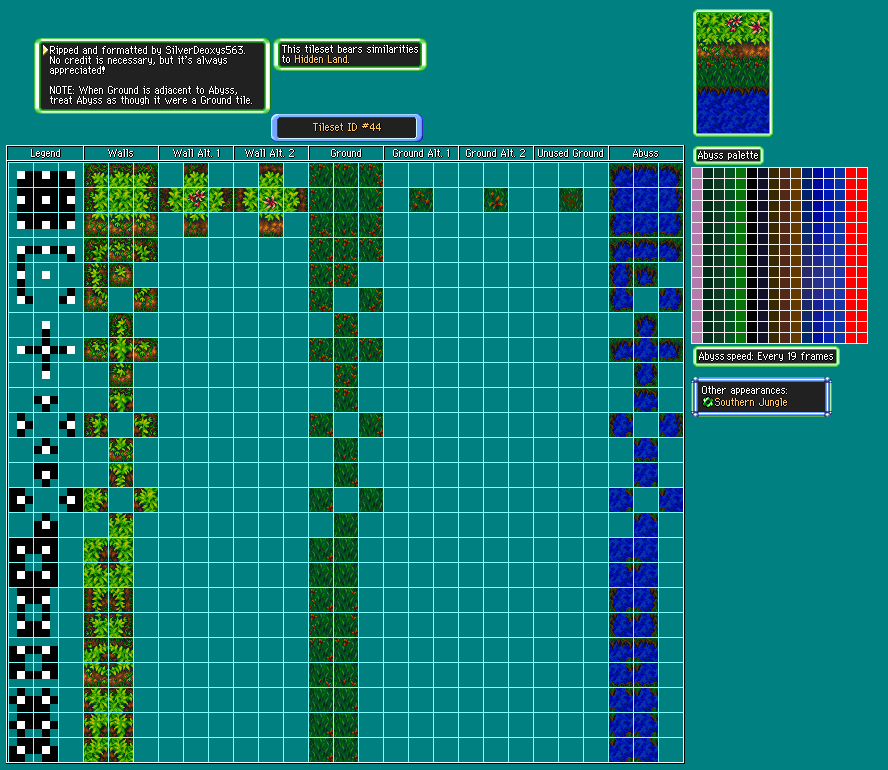Pick the top-right red swatch in Abyss palette
Viewport: 888px width, 770px height.
pyautogui.click(x=862, y=173)
